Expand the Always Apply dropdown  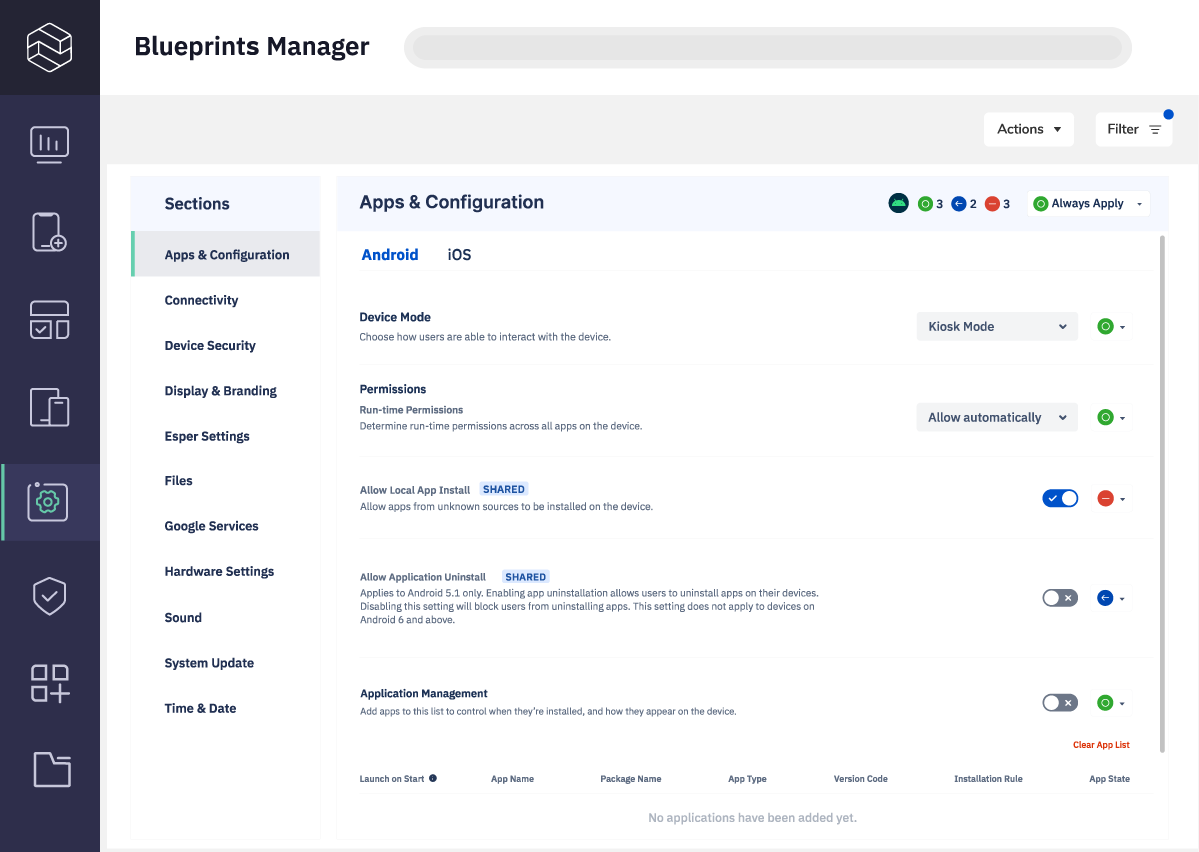(x=1088, y=203)
